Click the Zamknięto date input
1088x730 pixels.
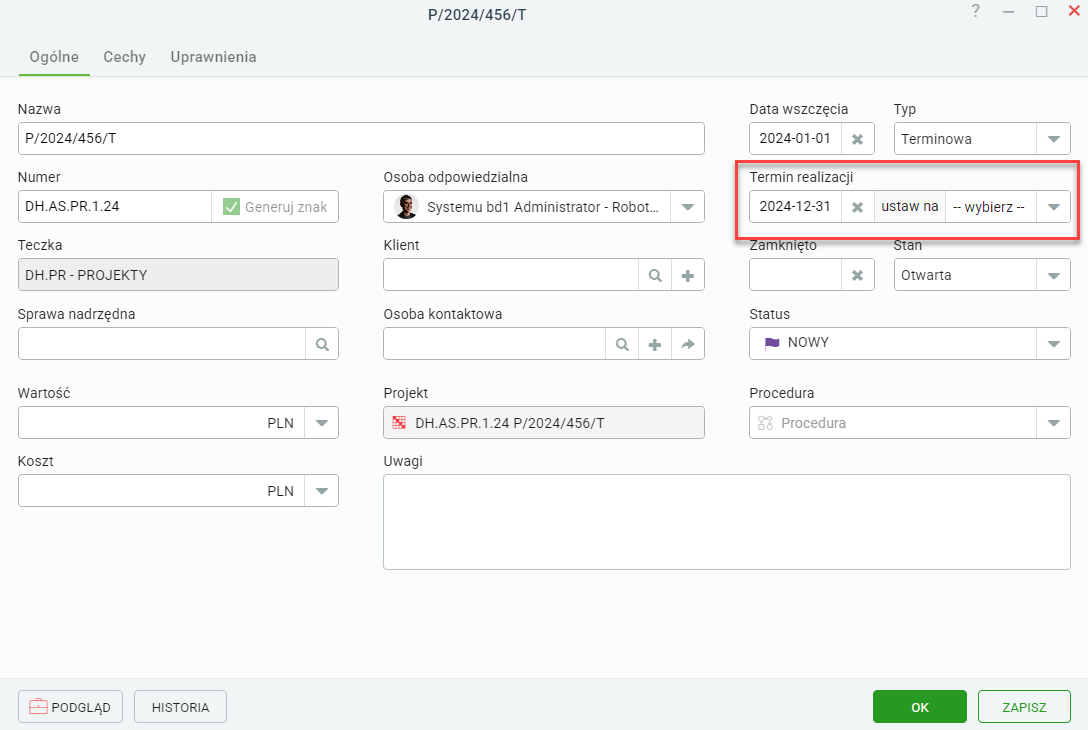[796, 275]
